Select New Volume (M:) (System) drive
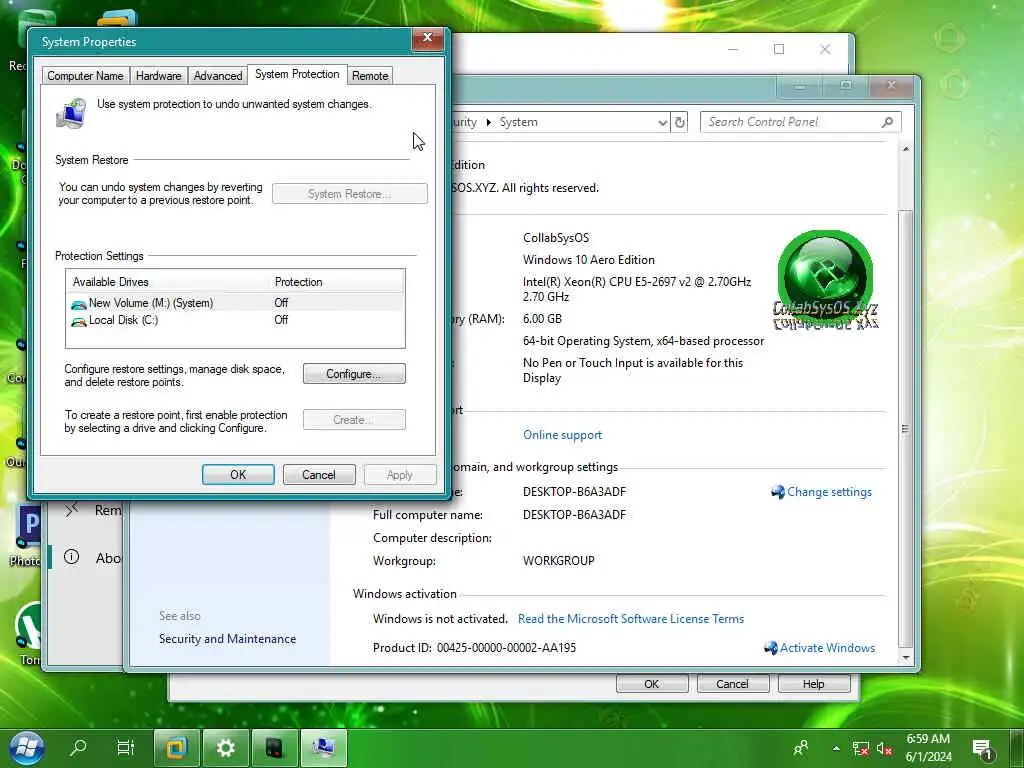The width and height of the screenshot is (1024, 768). coord(235,303)
